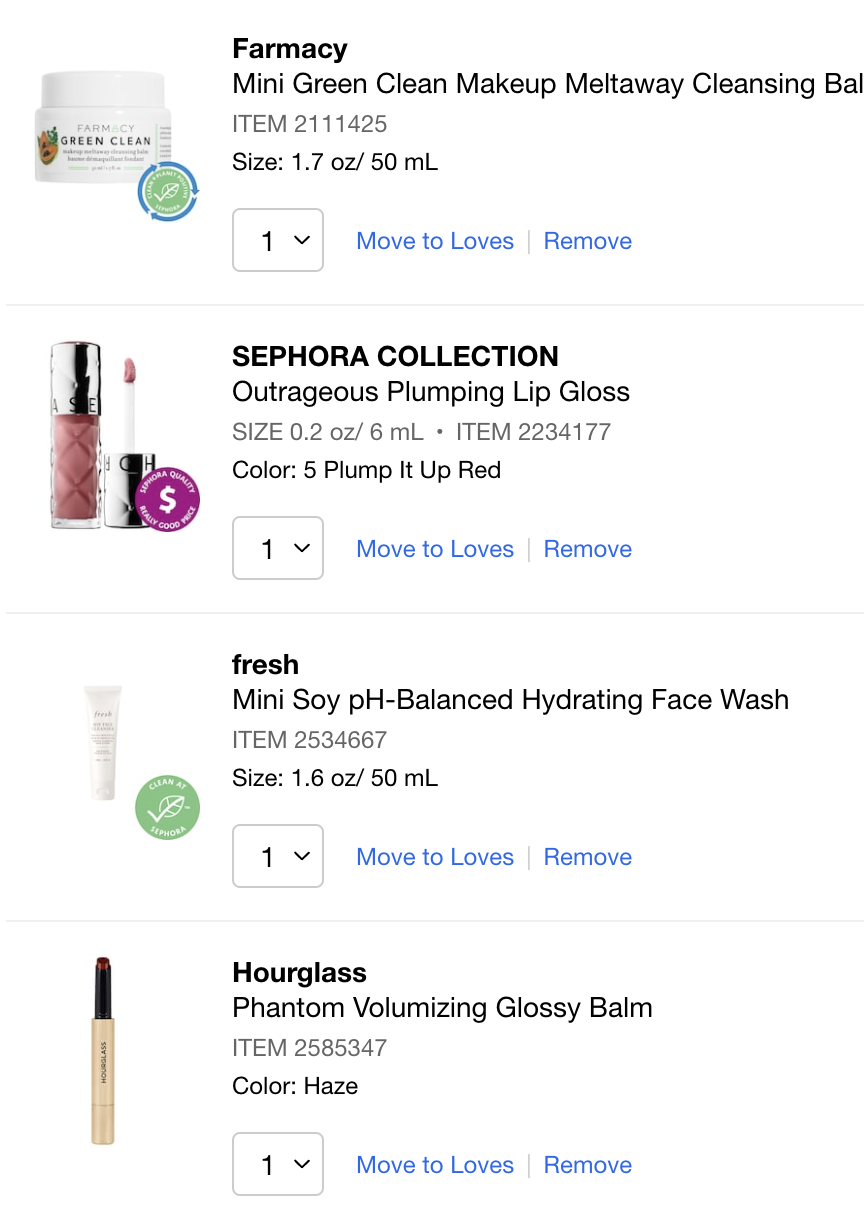Remove the Sephora Collection lip gloss
864x1222 pixels.
588,549
